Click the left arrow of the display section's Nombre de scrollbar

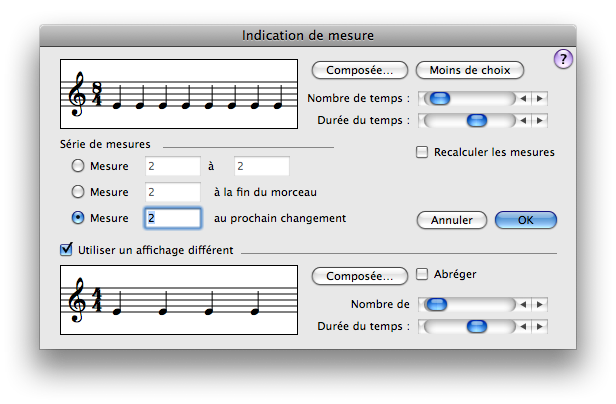pos(524,304)
